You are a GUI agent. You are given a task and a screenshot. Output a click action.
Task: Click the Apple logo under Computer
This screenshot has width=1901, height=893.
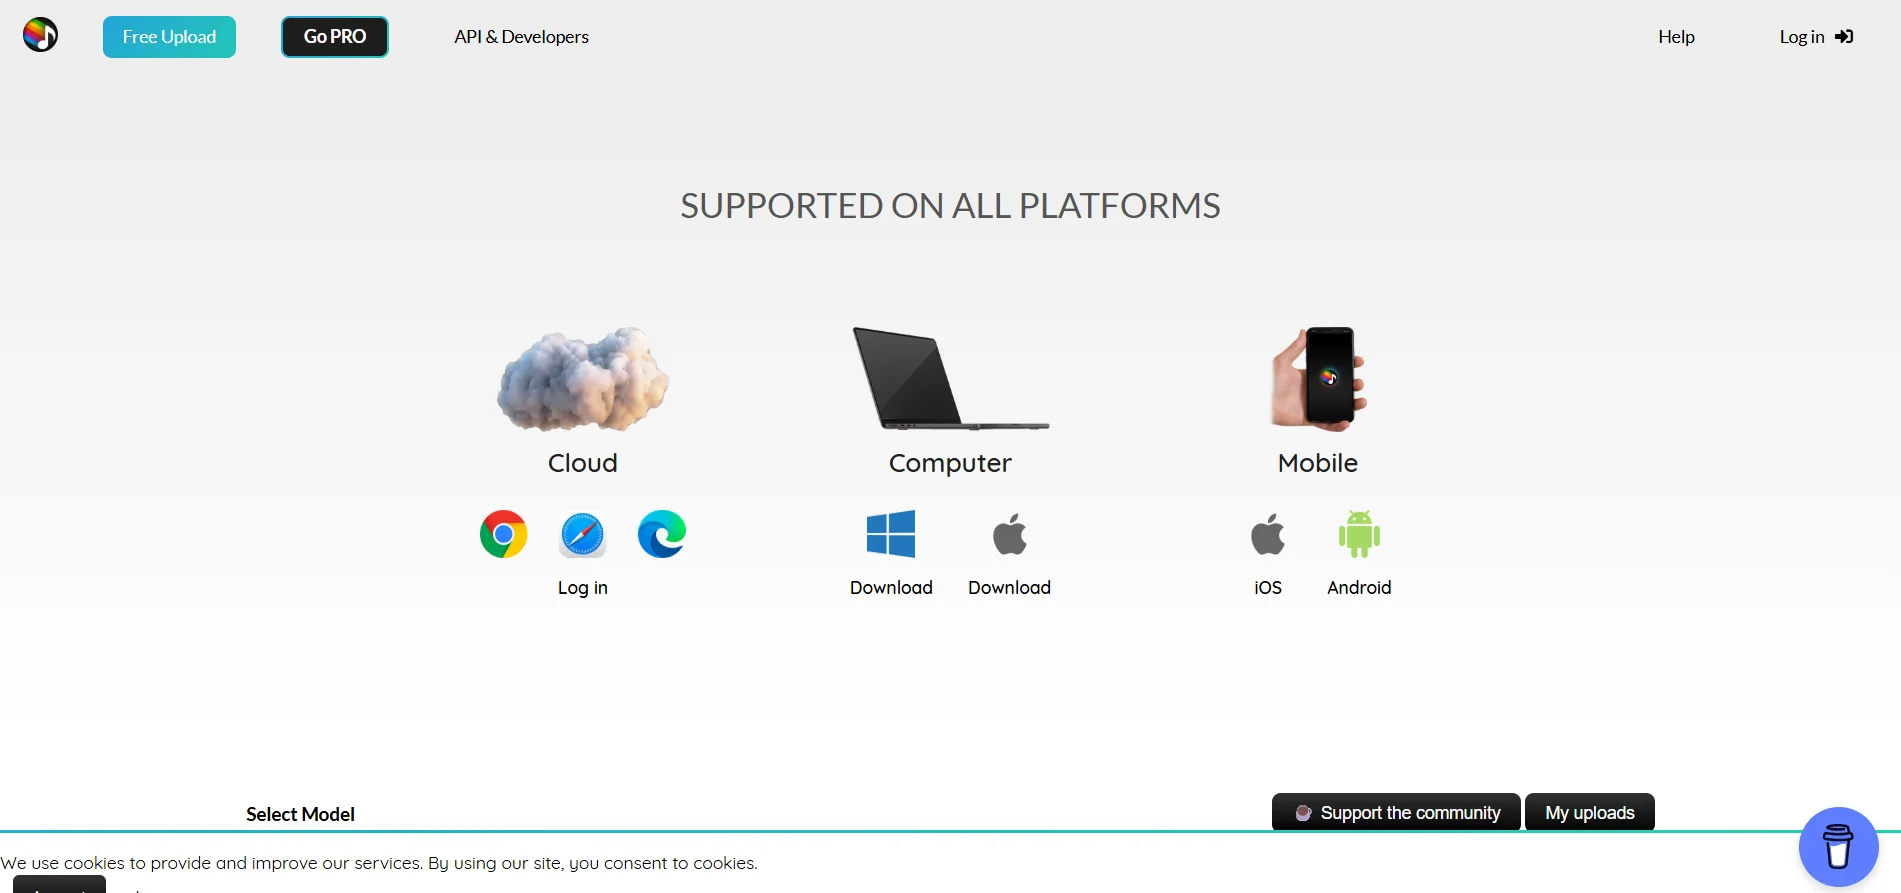click(1009, 534)
